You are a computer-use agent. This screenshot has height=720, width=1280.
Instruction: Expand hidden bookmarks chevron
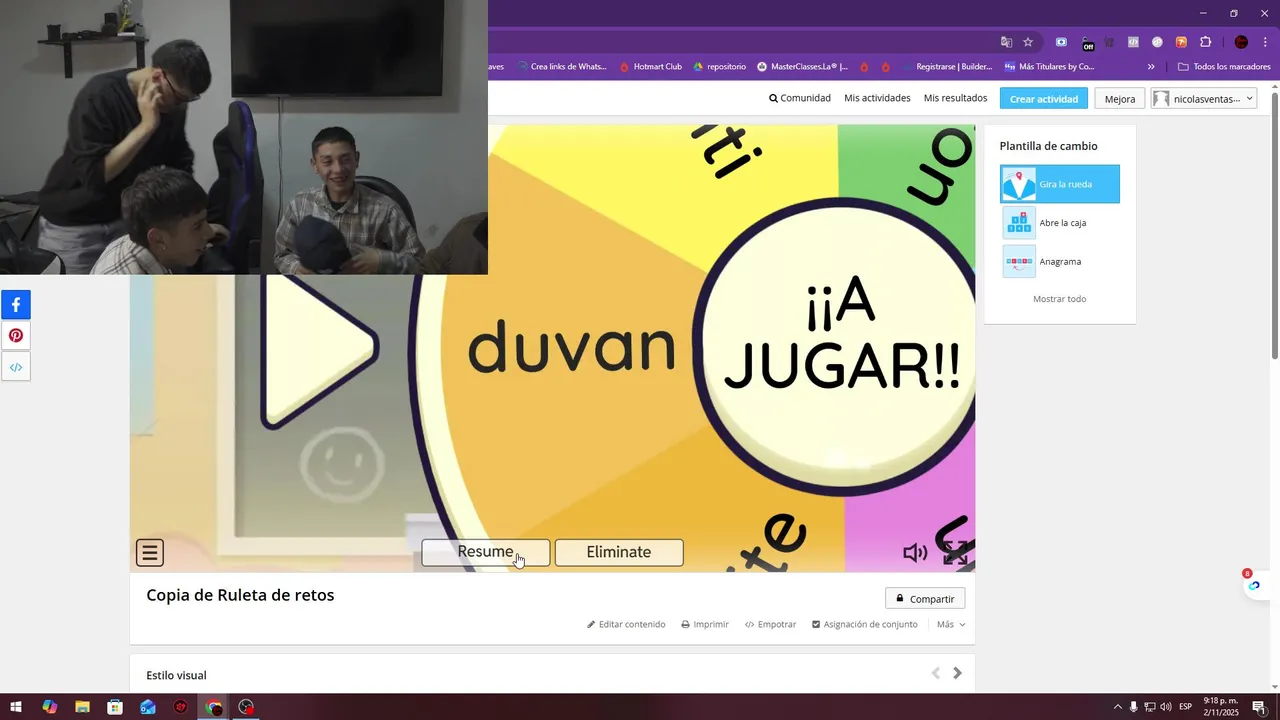1151,67
